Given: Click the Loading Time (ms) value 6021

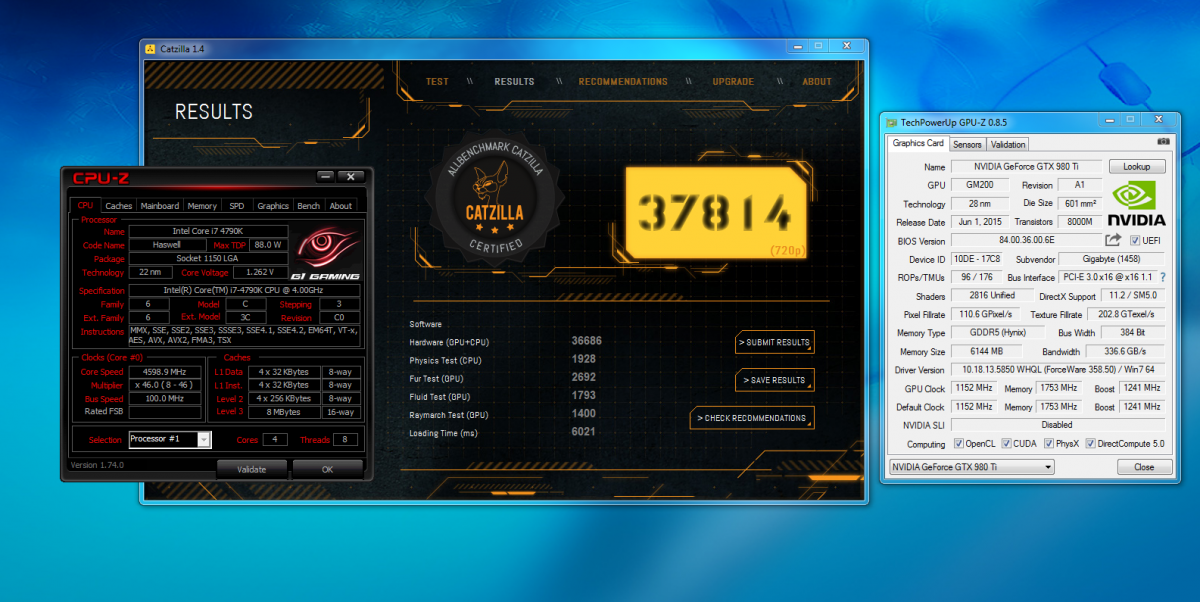Looking at the screenshot, I should click(584, 432).
